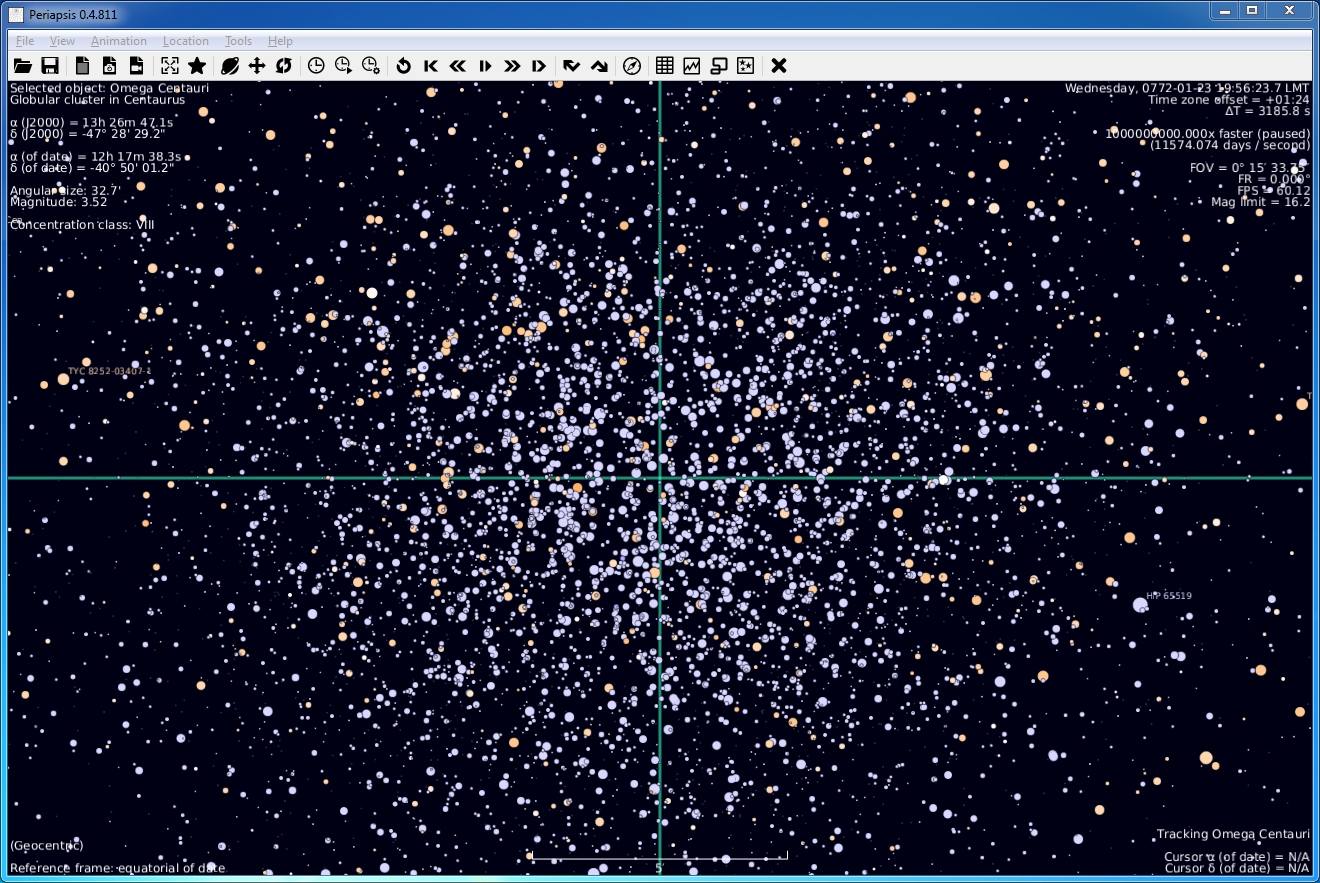The width and height of the screenshot is (1320, 883).
Task: Click the compass icon
Action: tap(632, 66)
